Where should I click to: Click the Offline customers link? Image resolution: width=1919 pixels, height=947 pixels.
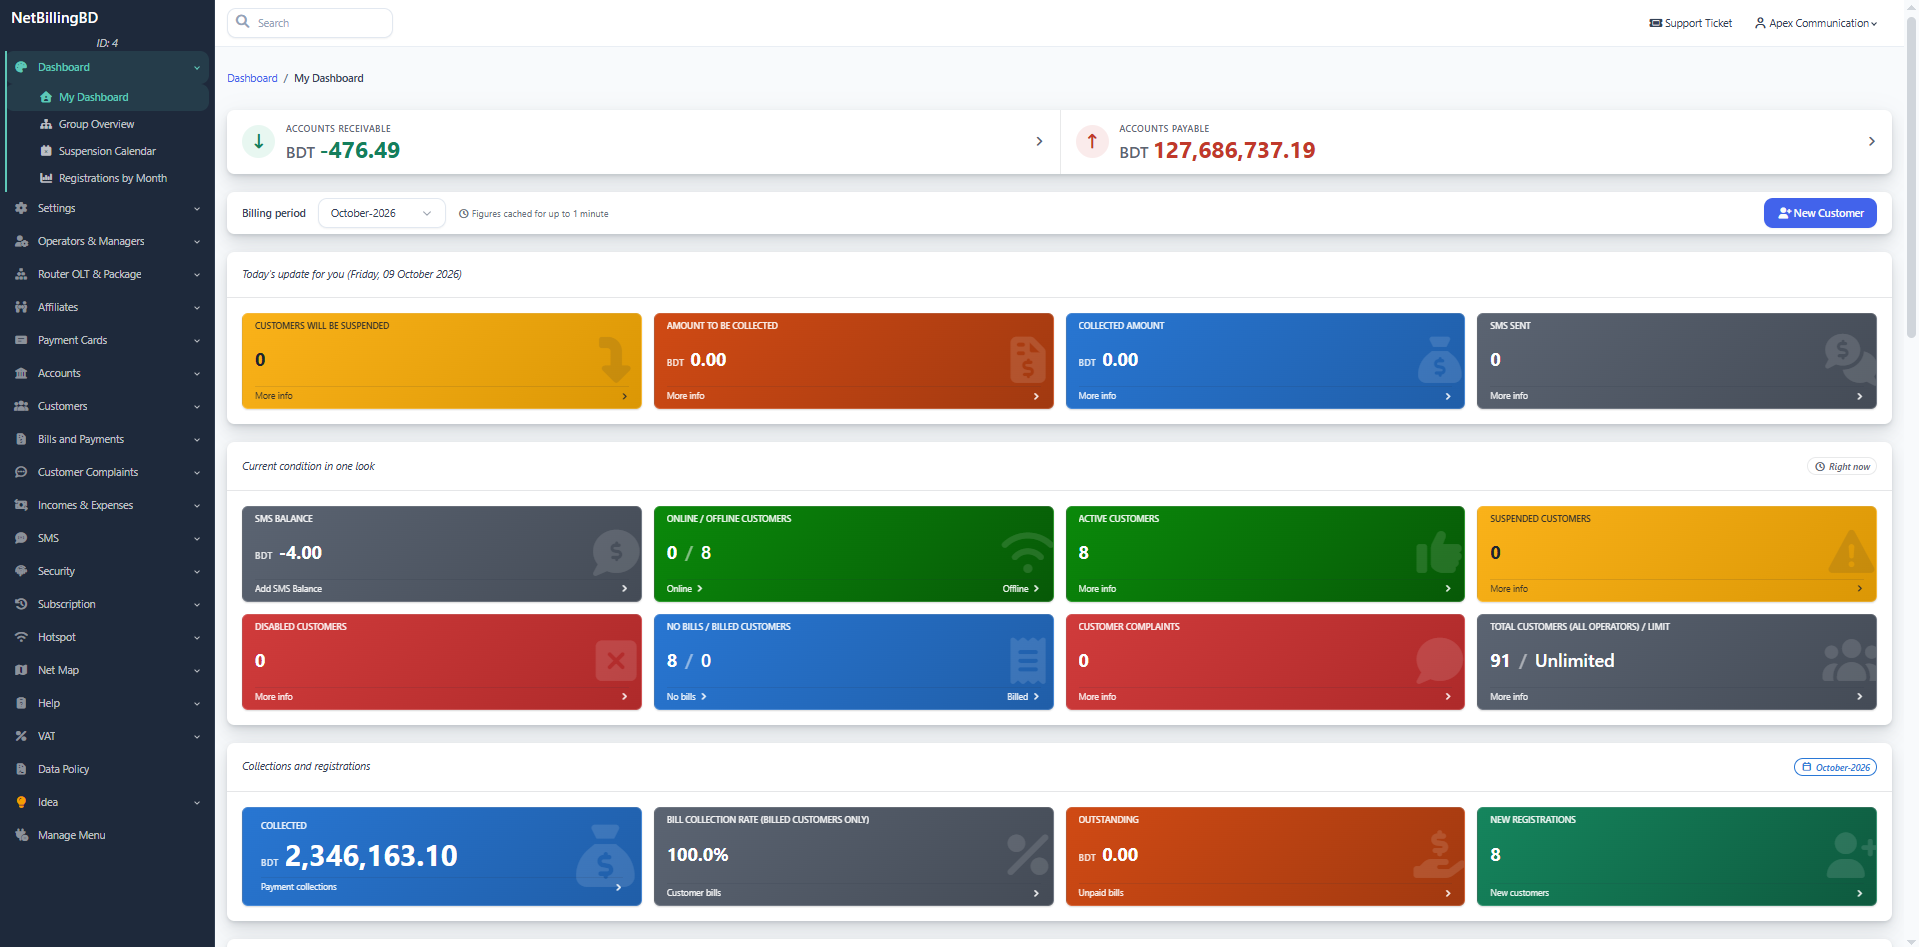tap(1020, 589)
